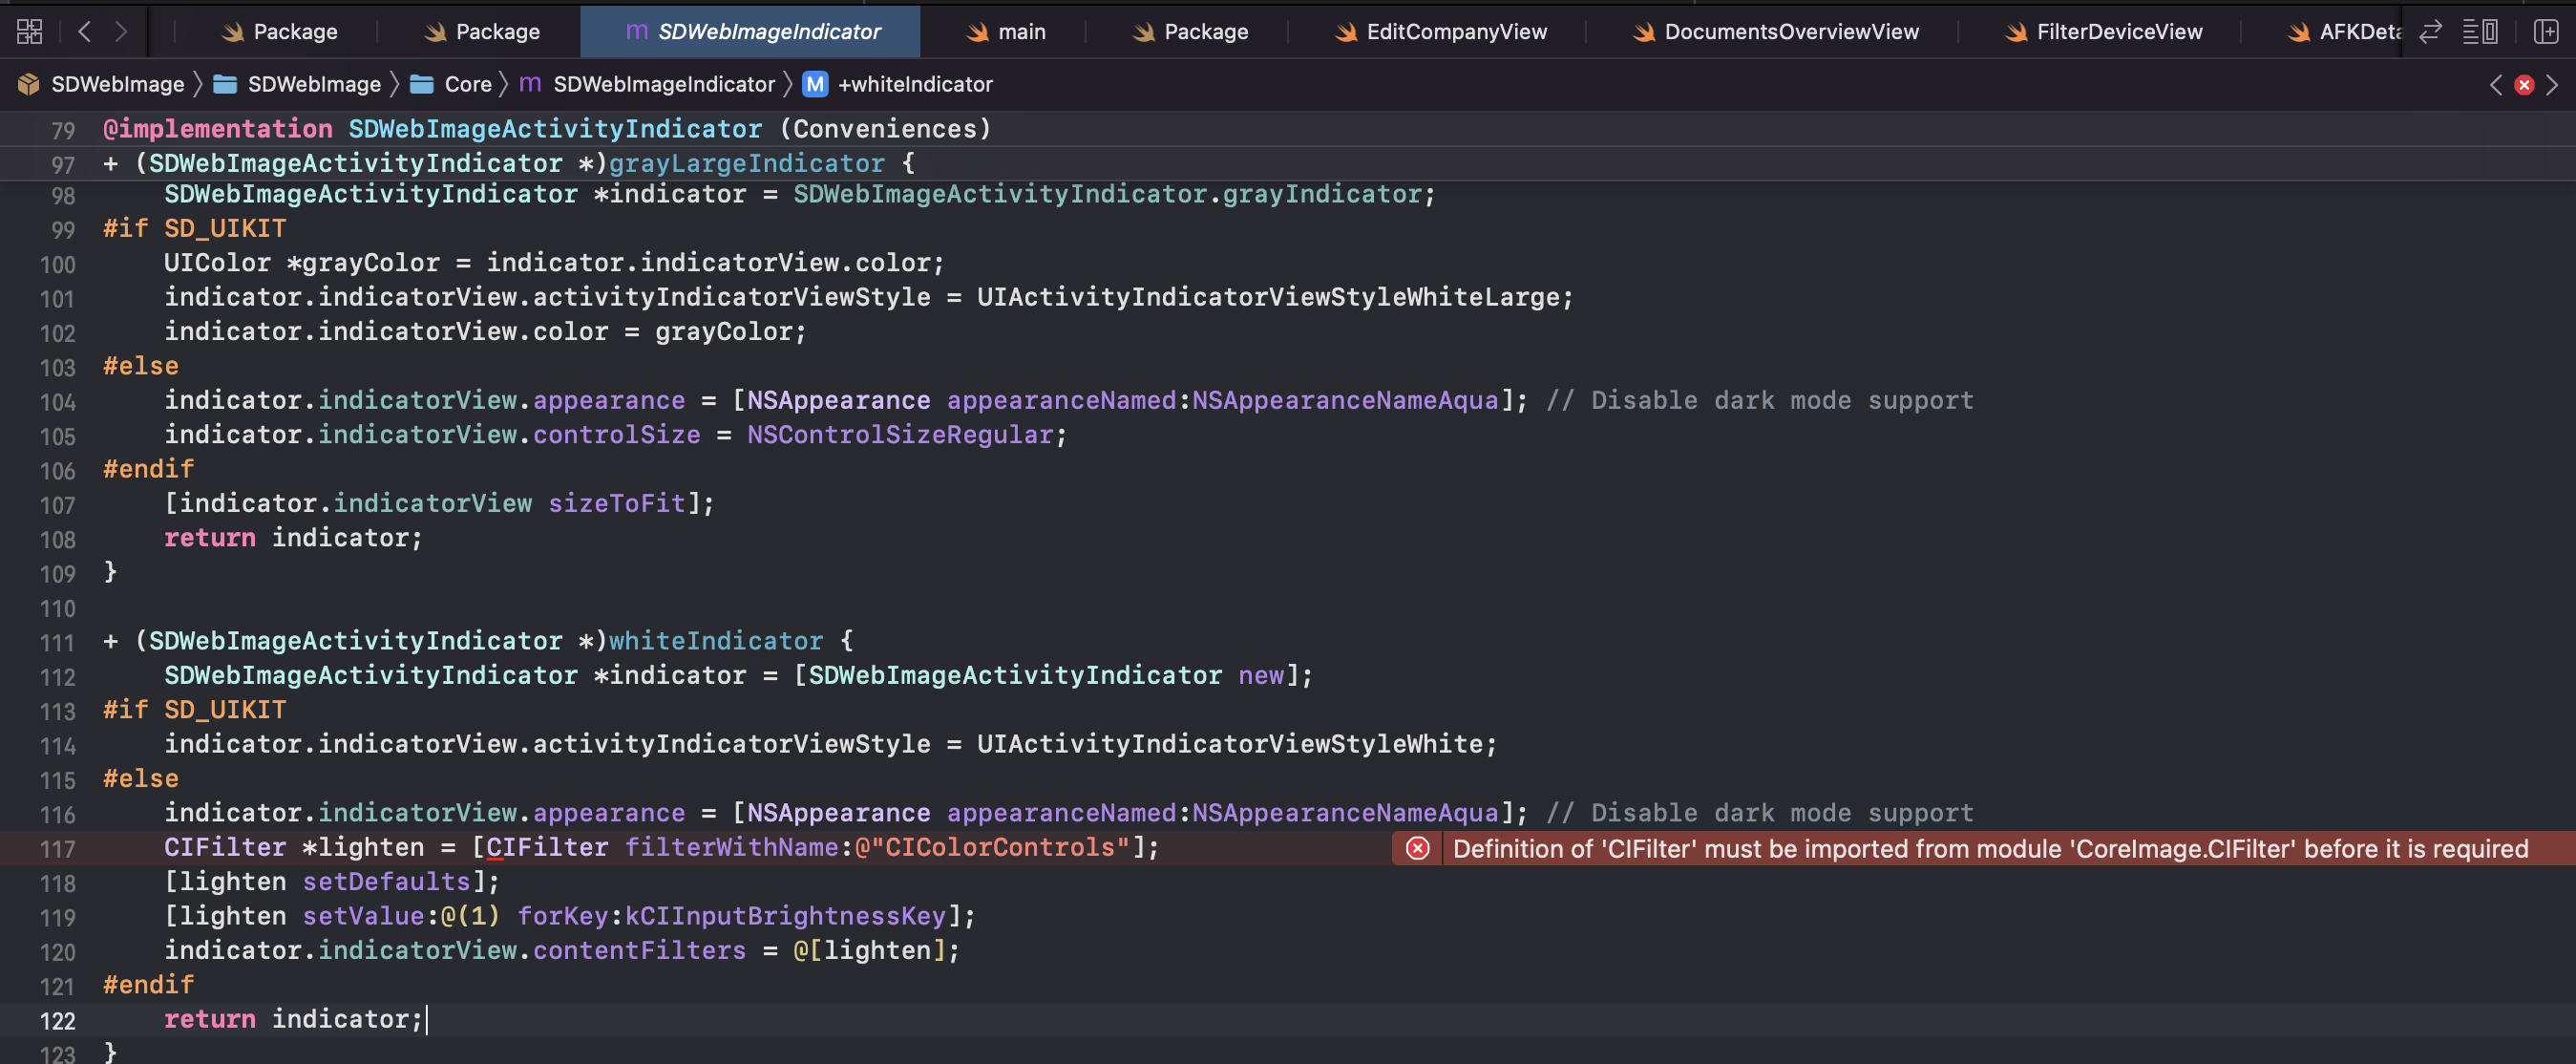Click the M method icon before +whiteIndicator
Screen dimensions: 2576x1064
(x=815, y=84)
